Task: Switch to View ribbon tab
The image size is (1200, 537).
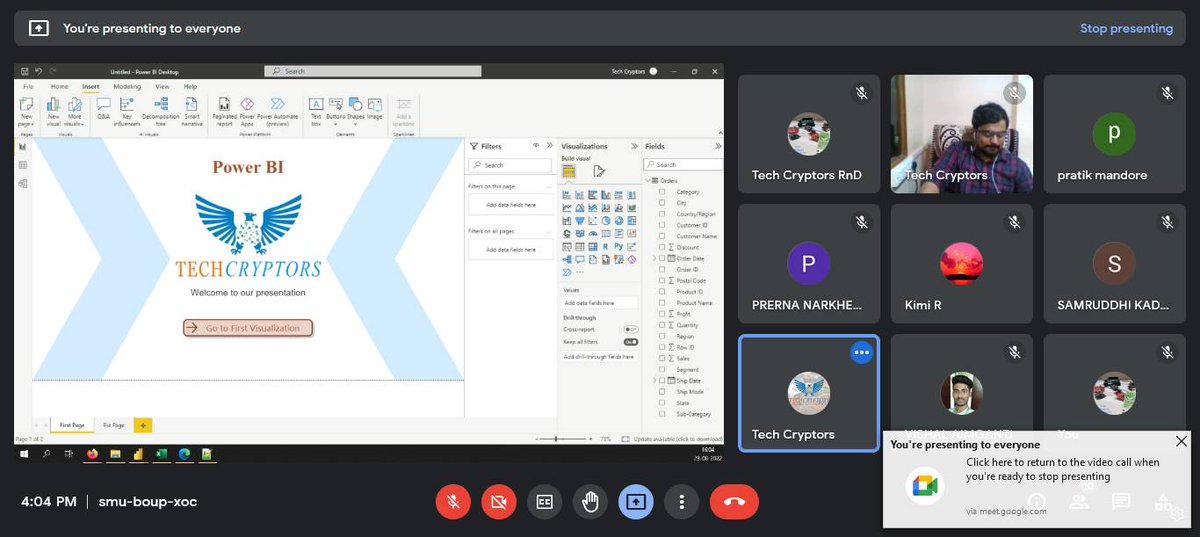Action: tap(162, 87)
